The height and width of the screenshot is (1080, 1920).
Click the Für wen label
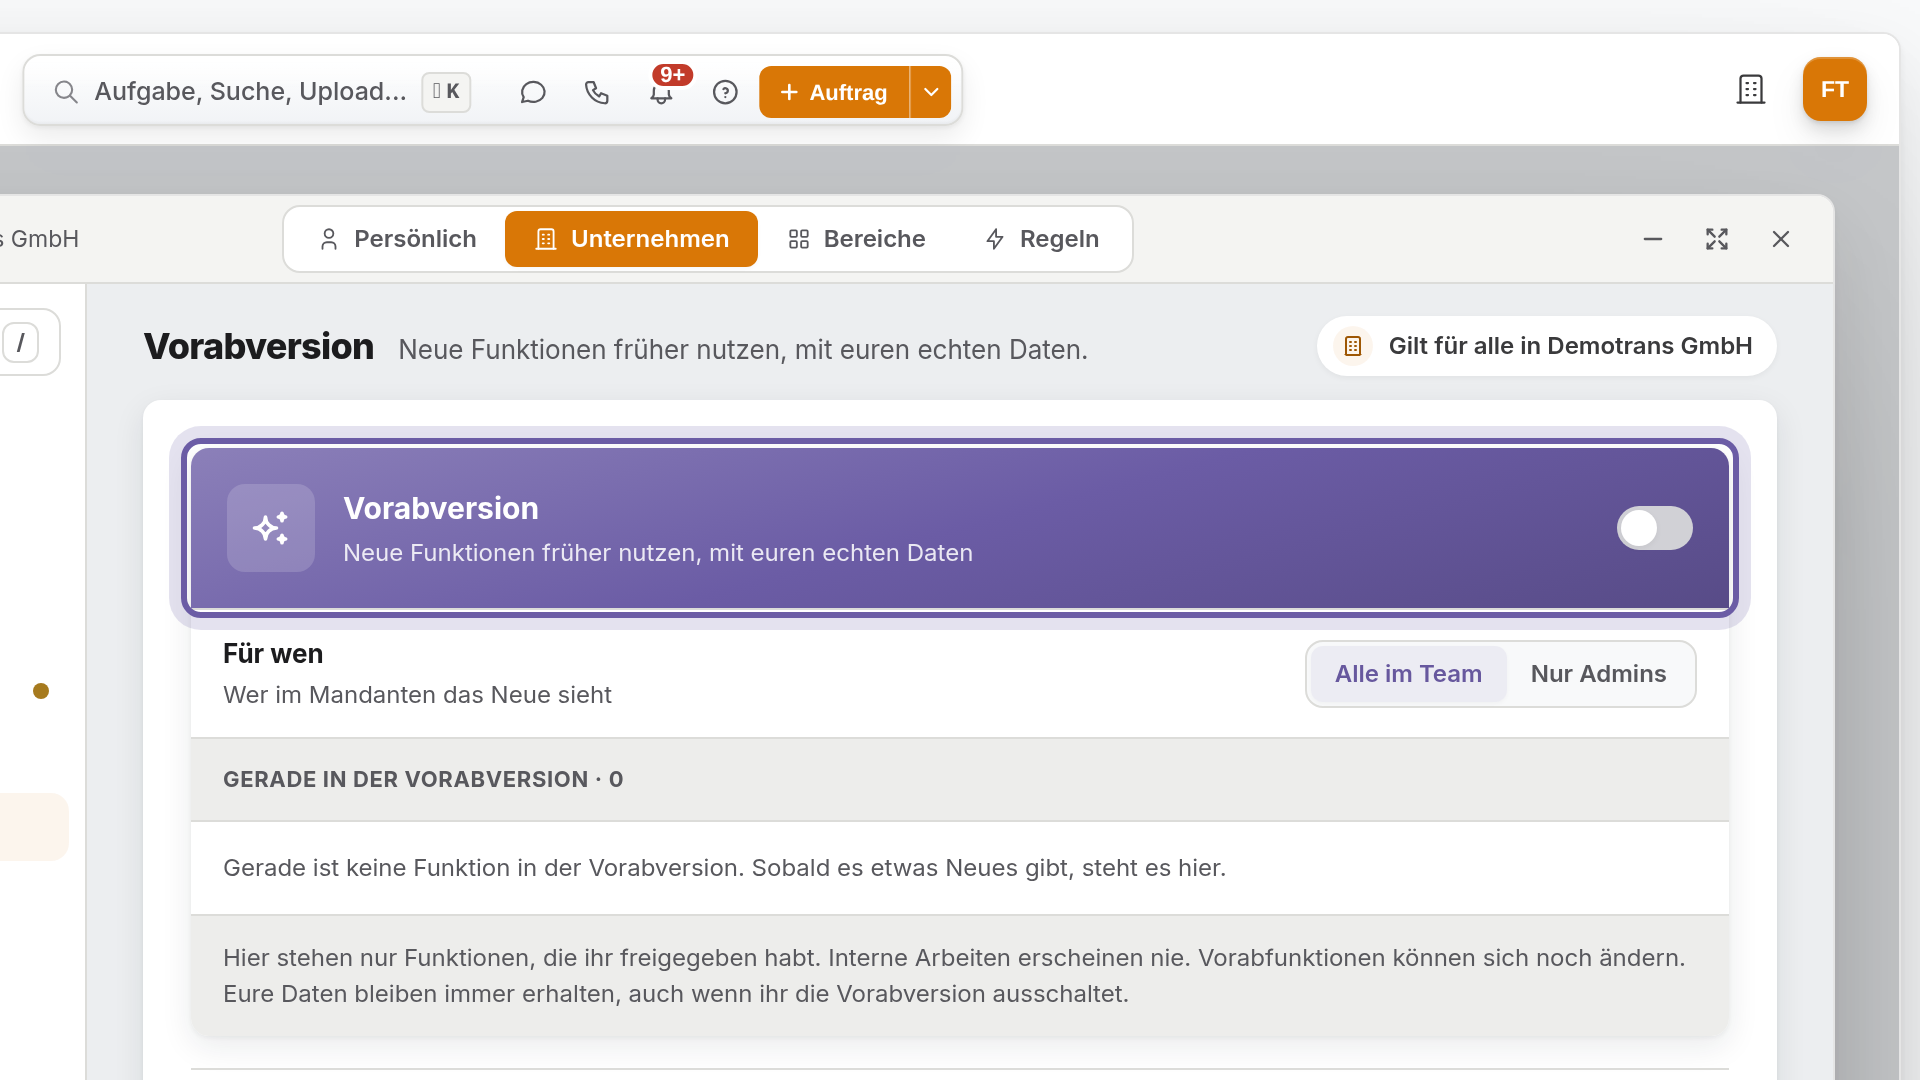273,654
